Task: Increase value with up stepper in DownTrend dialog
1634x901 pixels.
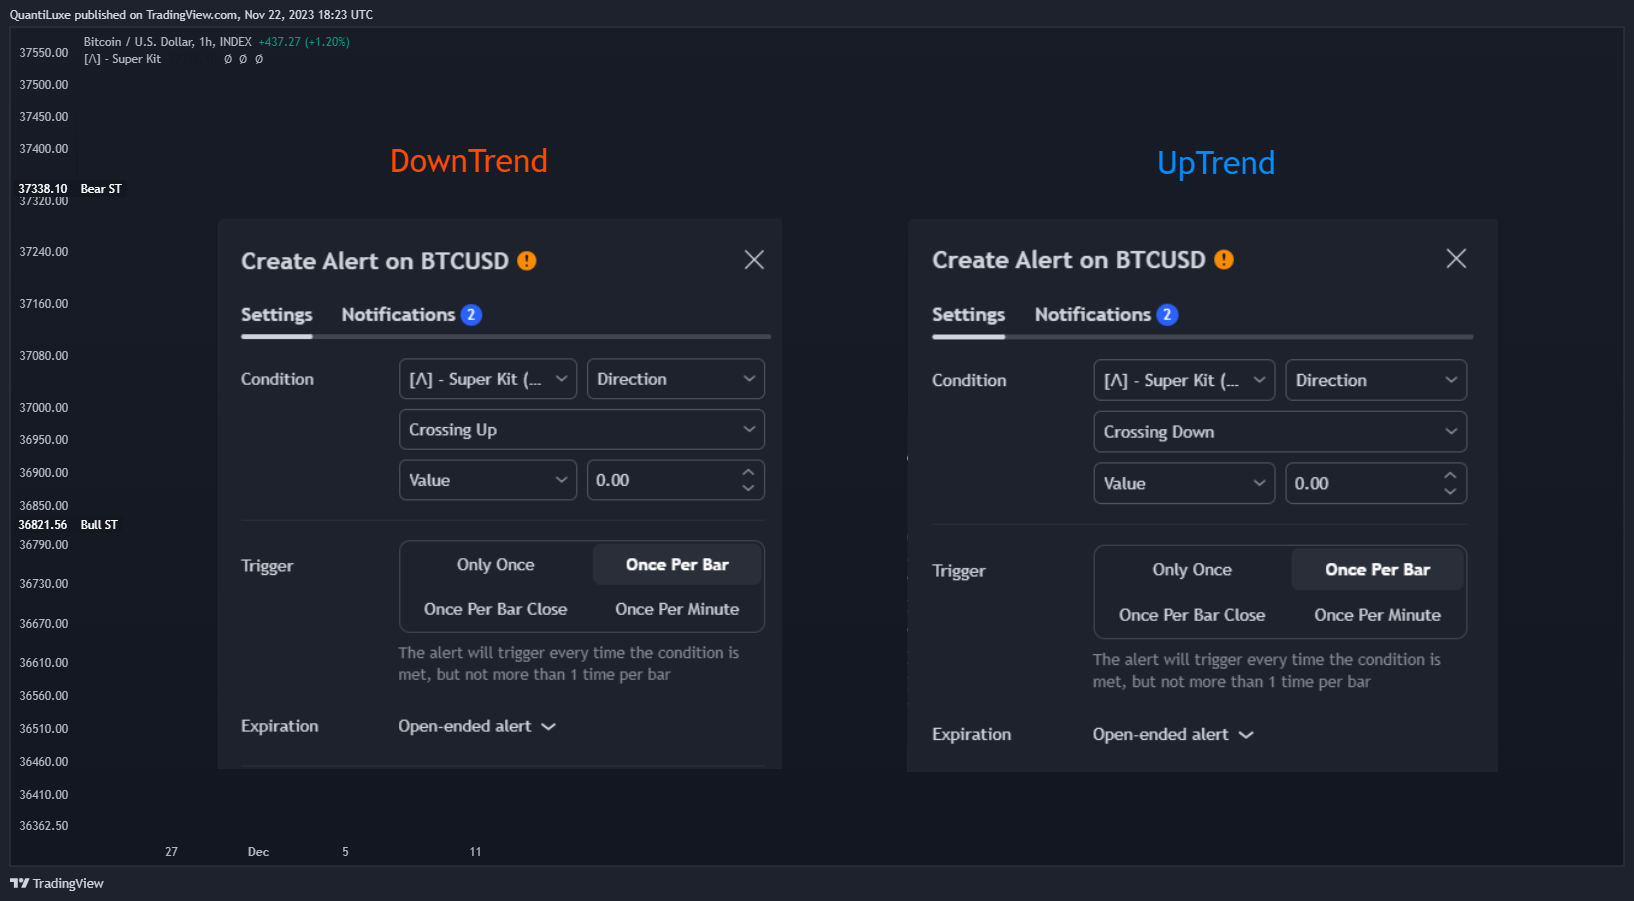Action: pos(749,472)
